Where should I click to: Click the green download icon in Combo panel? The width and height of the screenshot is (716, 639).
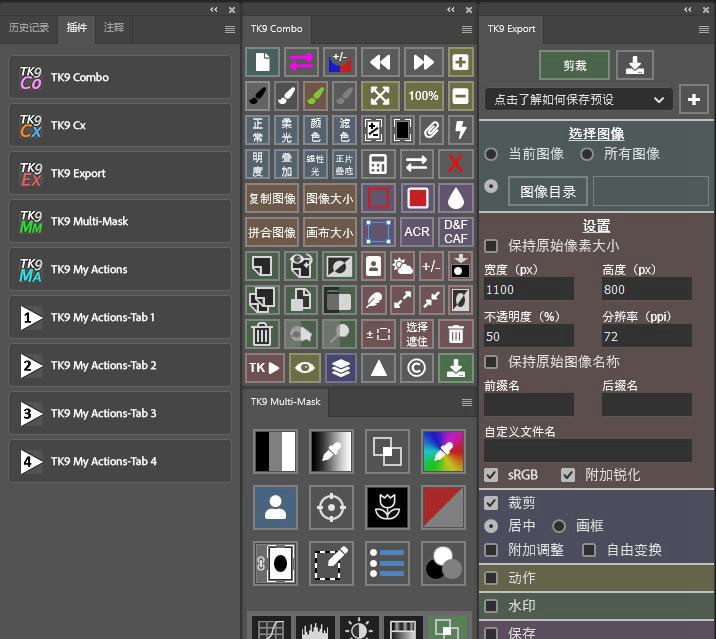tap(455, 368)
